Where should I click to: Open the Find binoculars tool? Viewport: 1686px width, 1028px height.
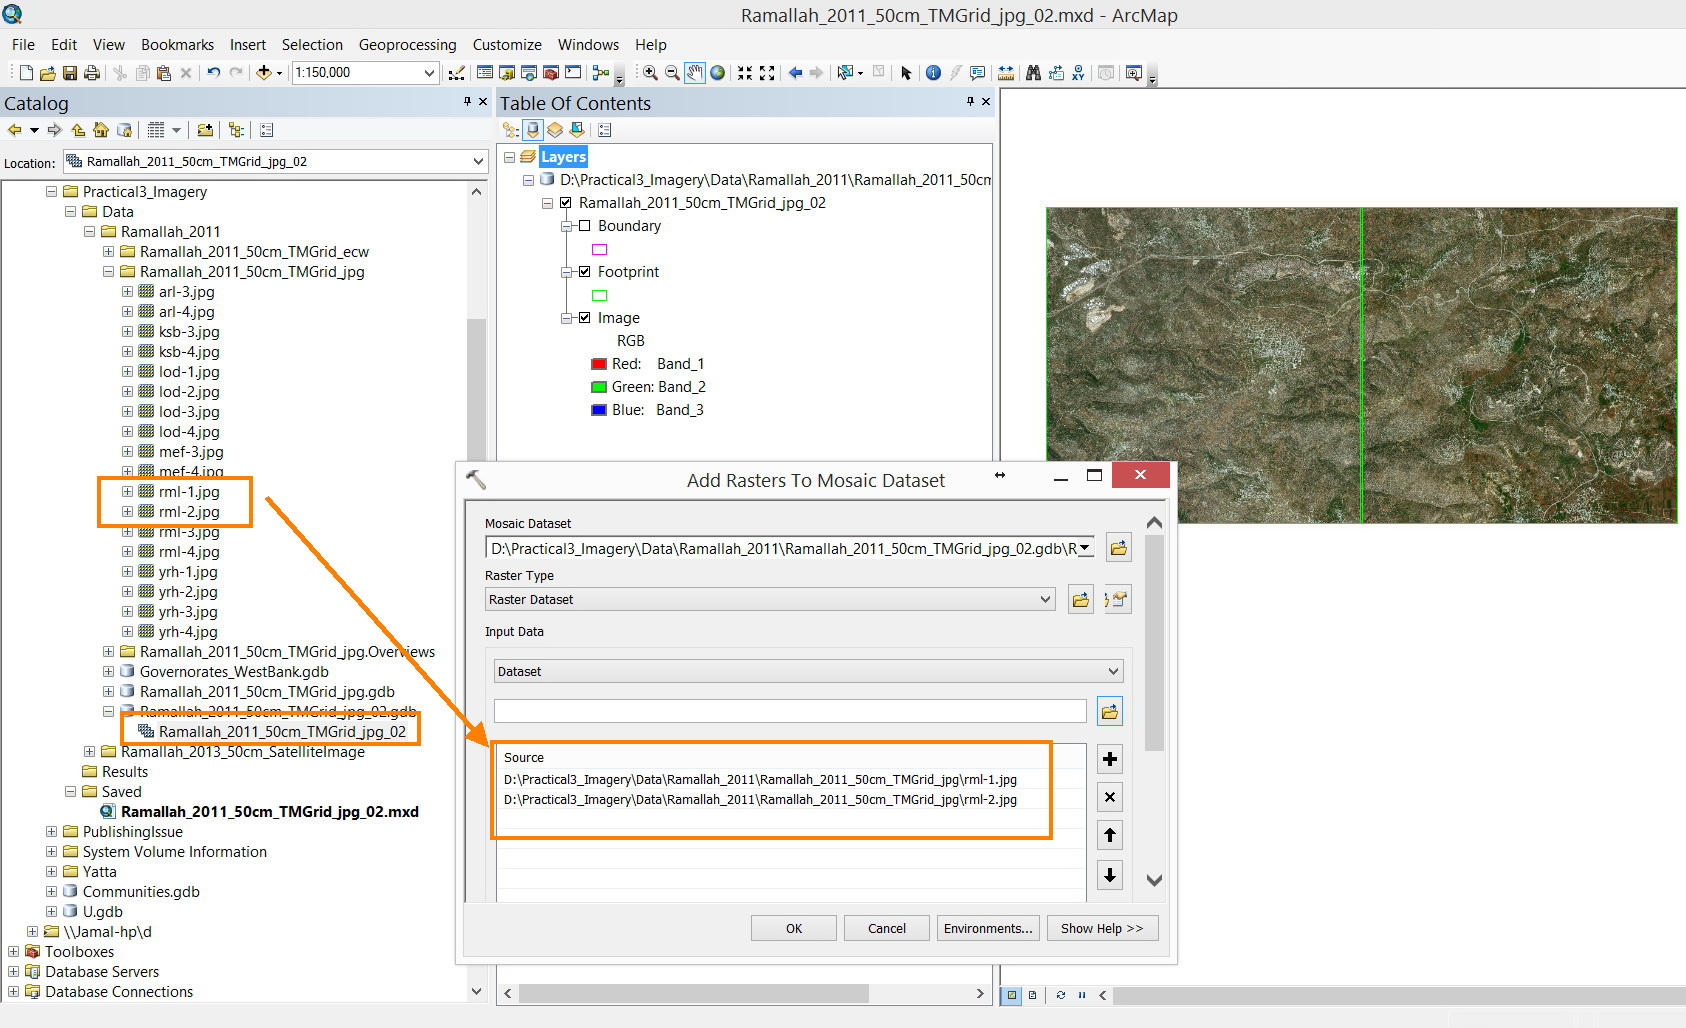1033,73
